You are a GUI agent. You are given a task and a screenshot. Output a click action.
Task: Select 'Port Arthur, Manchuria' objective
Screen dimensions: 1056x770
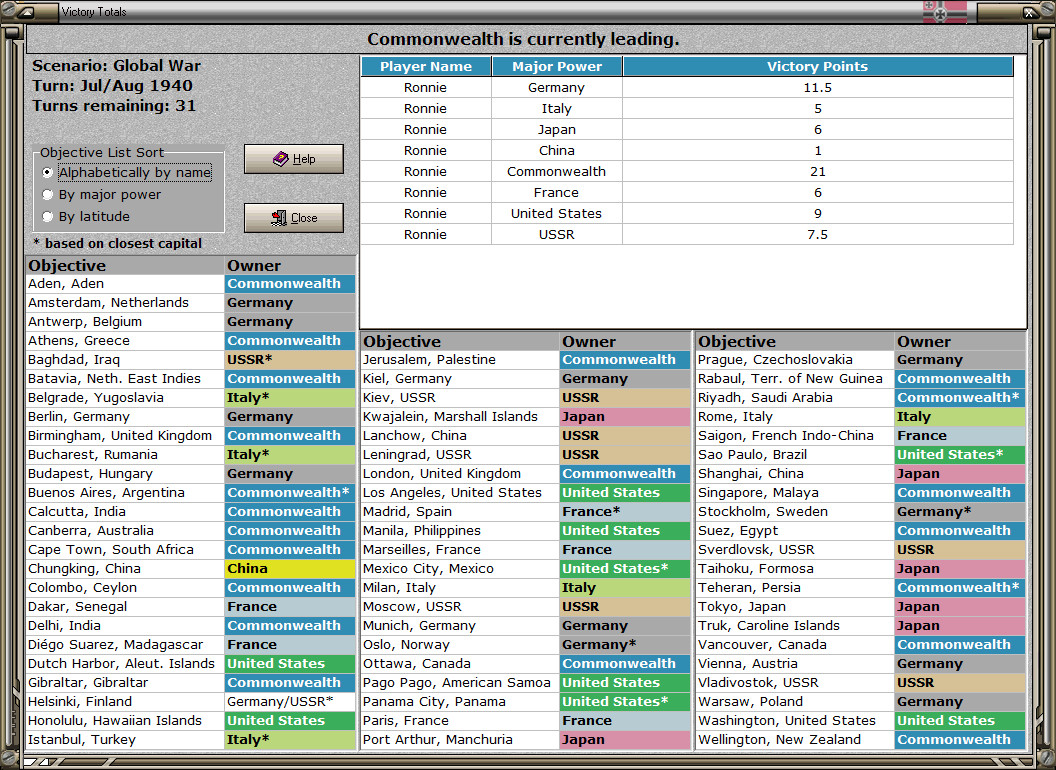(x=460, y=740)
